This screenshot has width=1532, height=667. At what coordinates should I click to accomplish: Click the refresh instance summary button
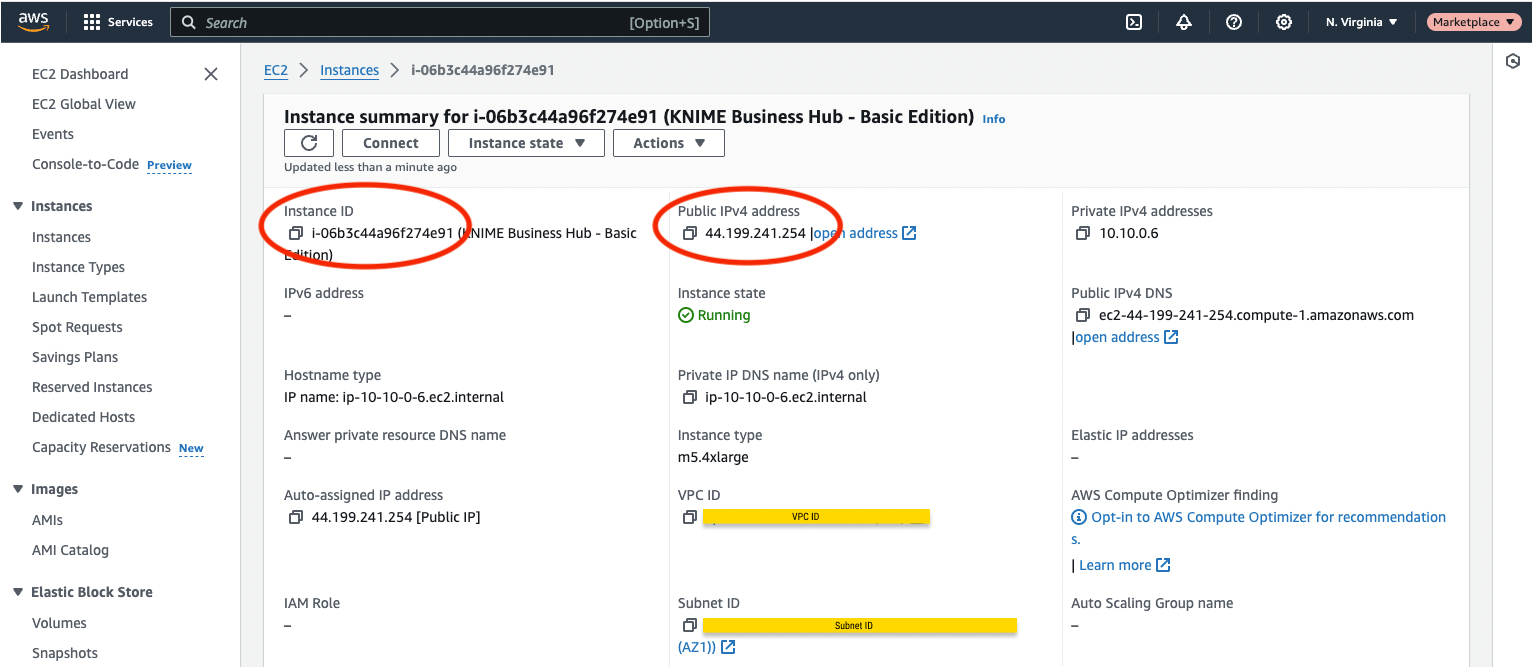(x=309, y=143)
